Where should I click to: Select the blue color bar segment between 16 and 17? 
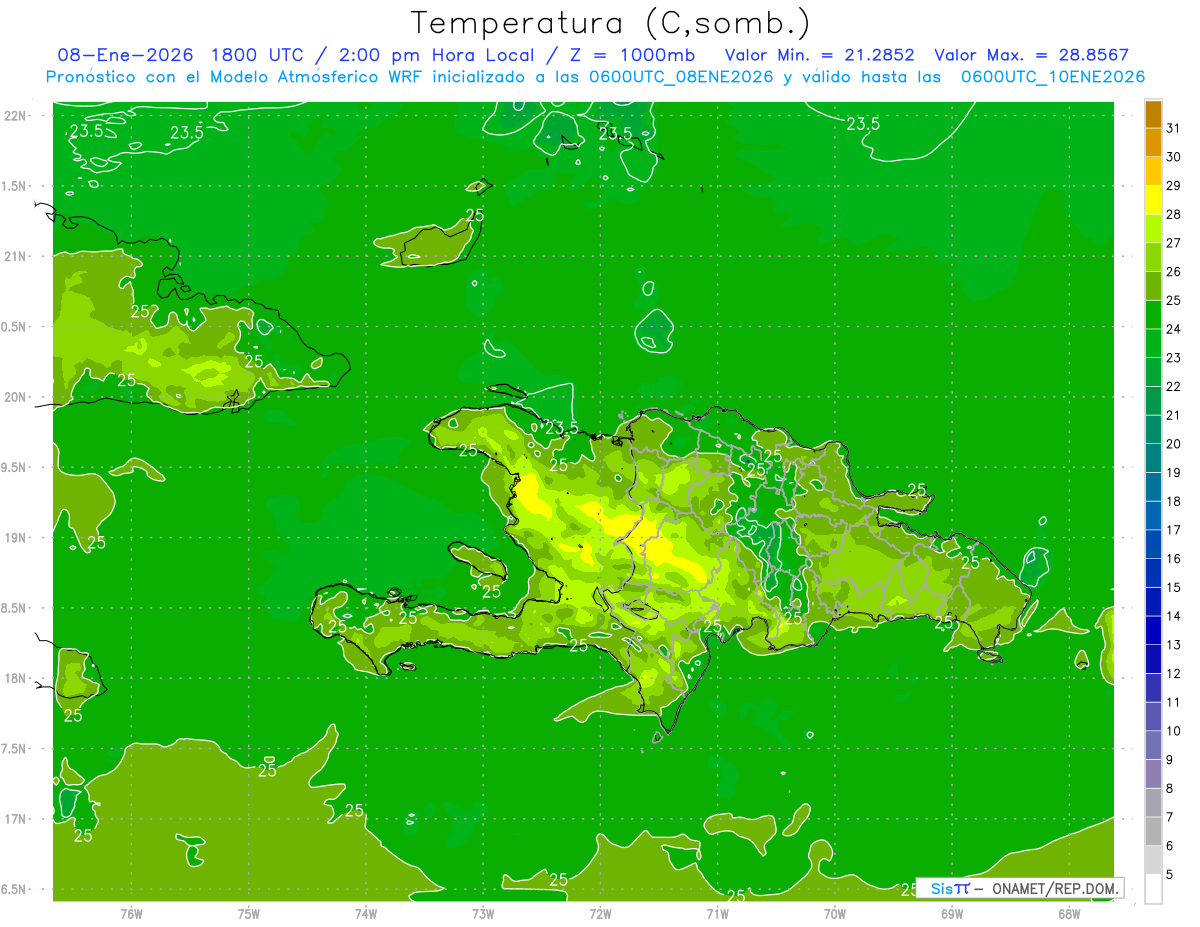point(1153,544)
